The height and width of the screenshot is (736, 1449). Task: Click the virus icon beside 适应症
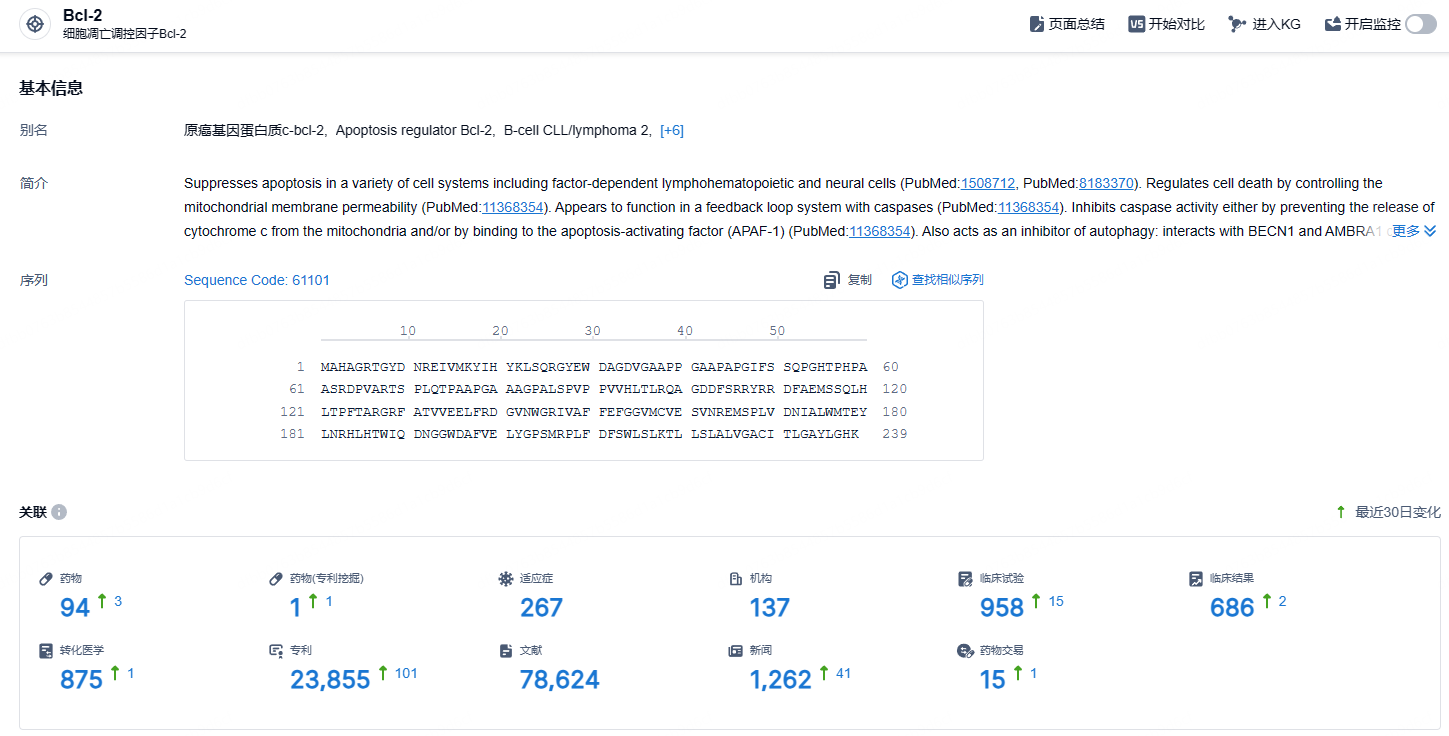click(x=505, y=578)
